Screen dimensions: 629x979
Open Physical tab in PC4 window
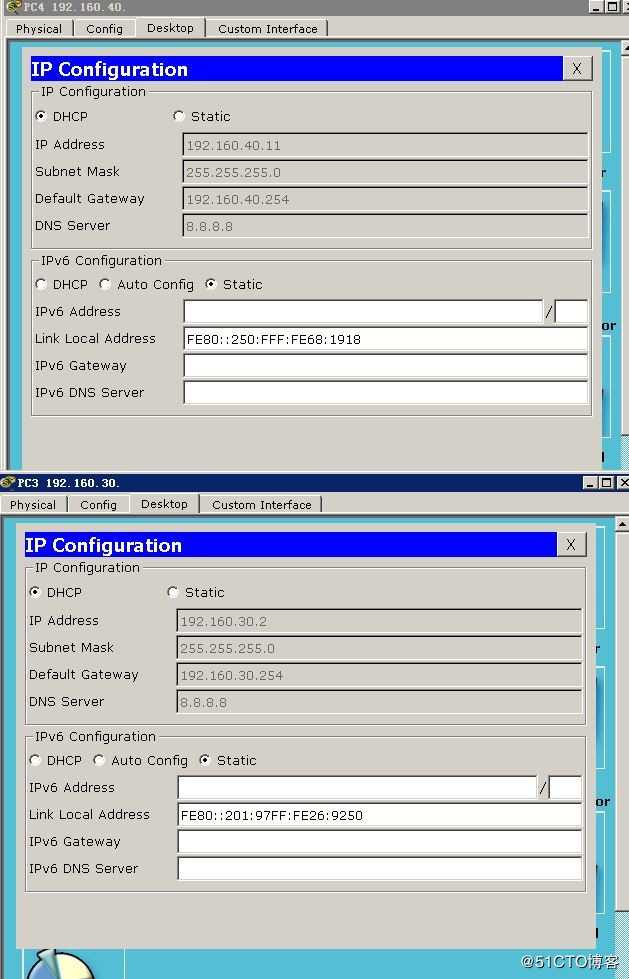[x=39, y=29]
